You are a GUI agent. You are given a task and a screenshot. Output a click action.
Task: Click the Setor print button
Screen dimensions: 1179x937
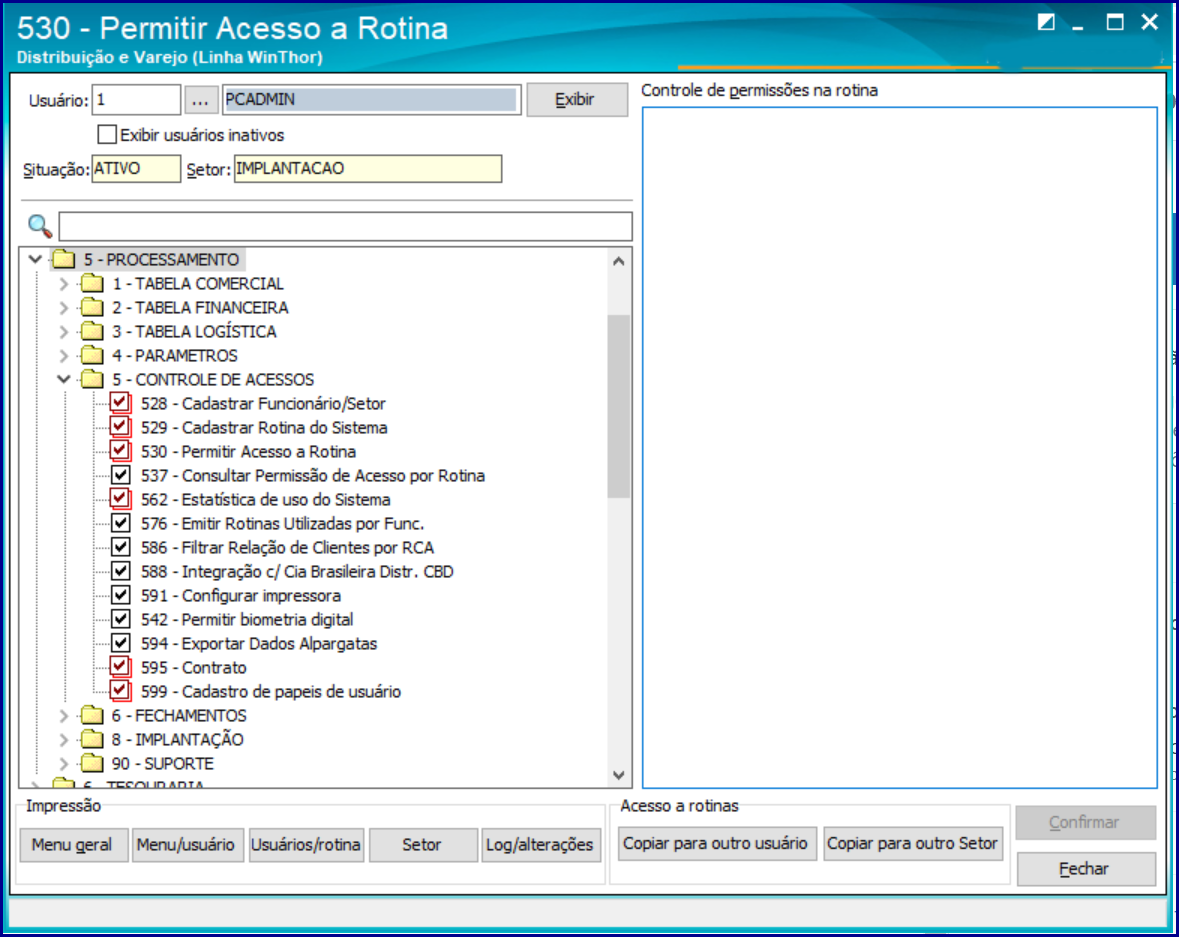point(423,845)
